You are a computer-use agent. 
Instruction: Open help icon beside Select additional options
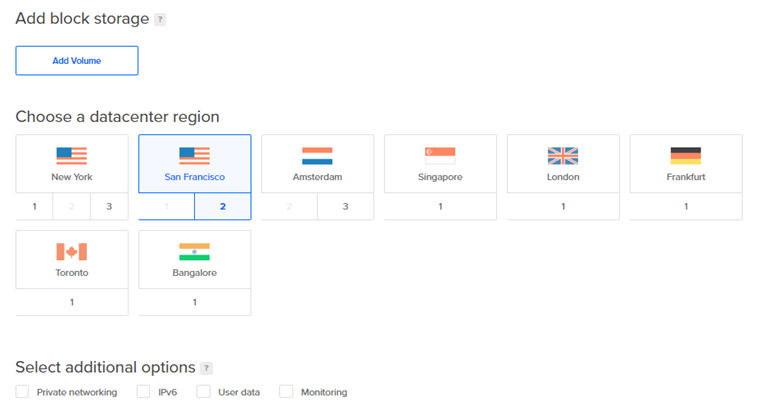[x=206, y=368]
